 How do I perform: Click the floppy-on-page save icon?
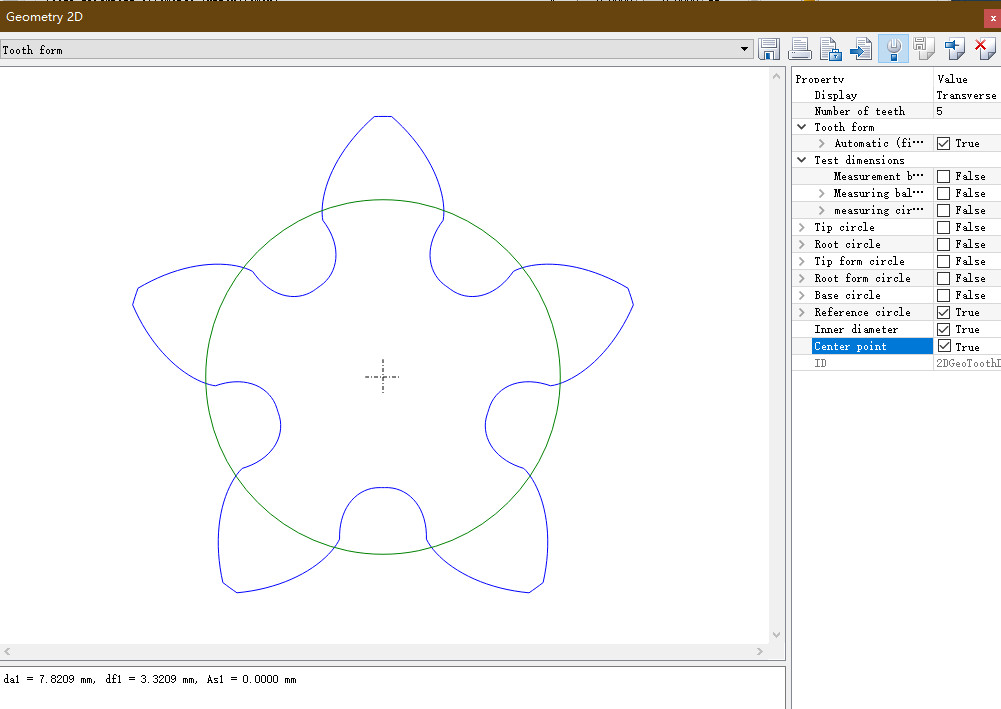[x=923, y=49]
